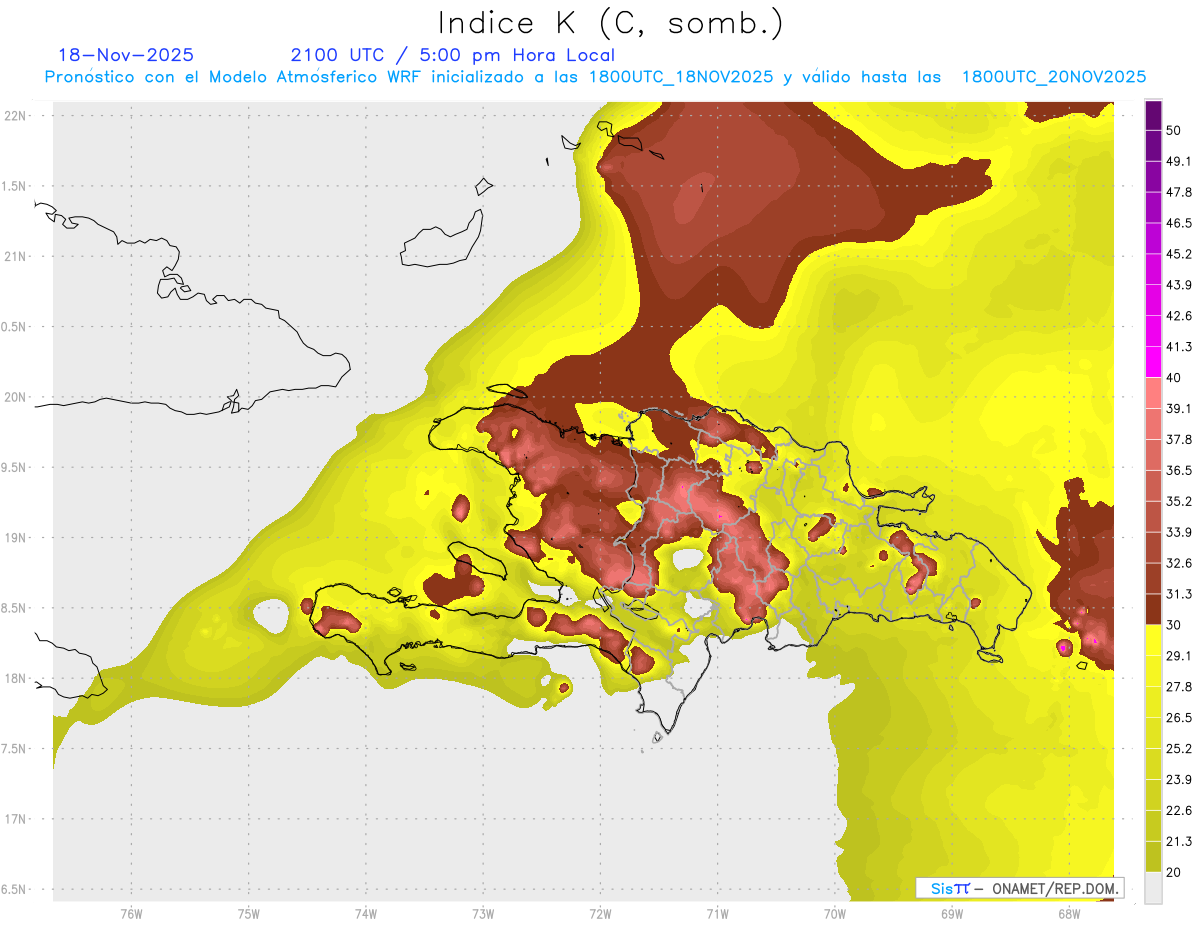Image resolution: width=1200 pixels, height=927 pixels.
Task: Pick the colorbar swatch between 45.2 and 46.5
Action: pyautogui.click(x=1153, y=238)
